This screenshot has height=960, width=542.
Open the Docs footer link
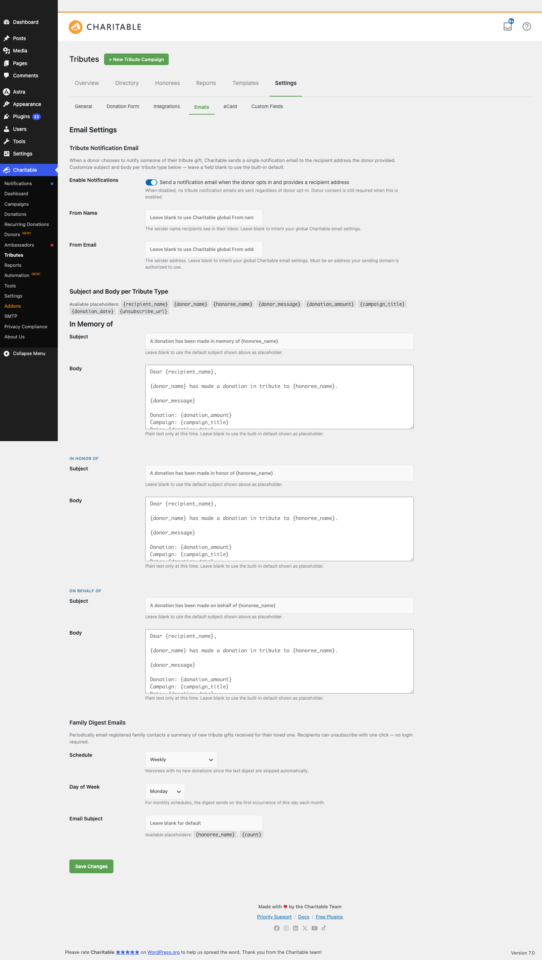[304, 917]
